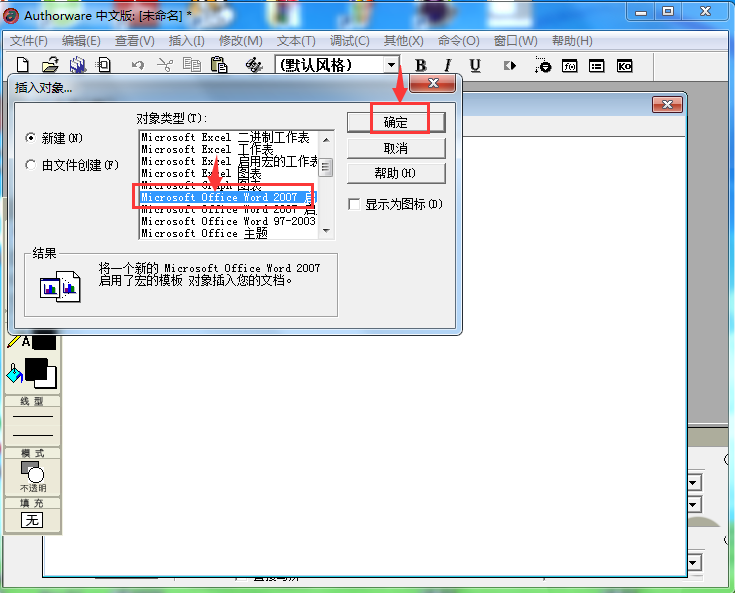Click the line style (线型) panel header
This screenshot has height=593, width=735.
coord(32,401)
